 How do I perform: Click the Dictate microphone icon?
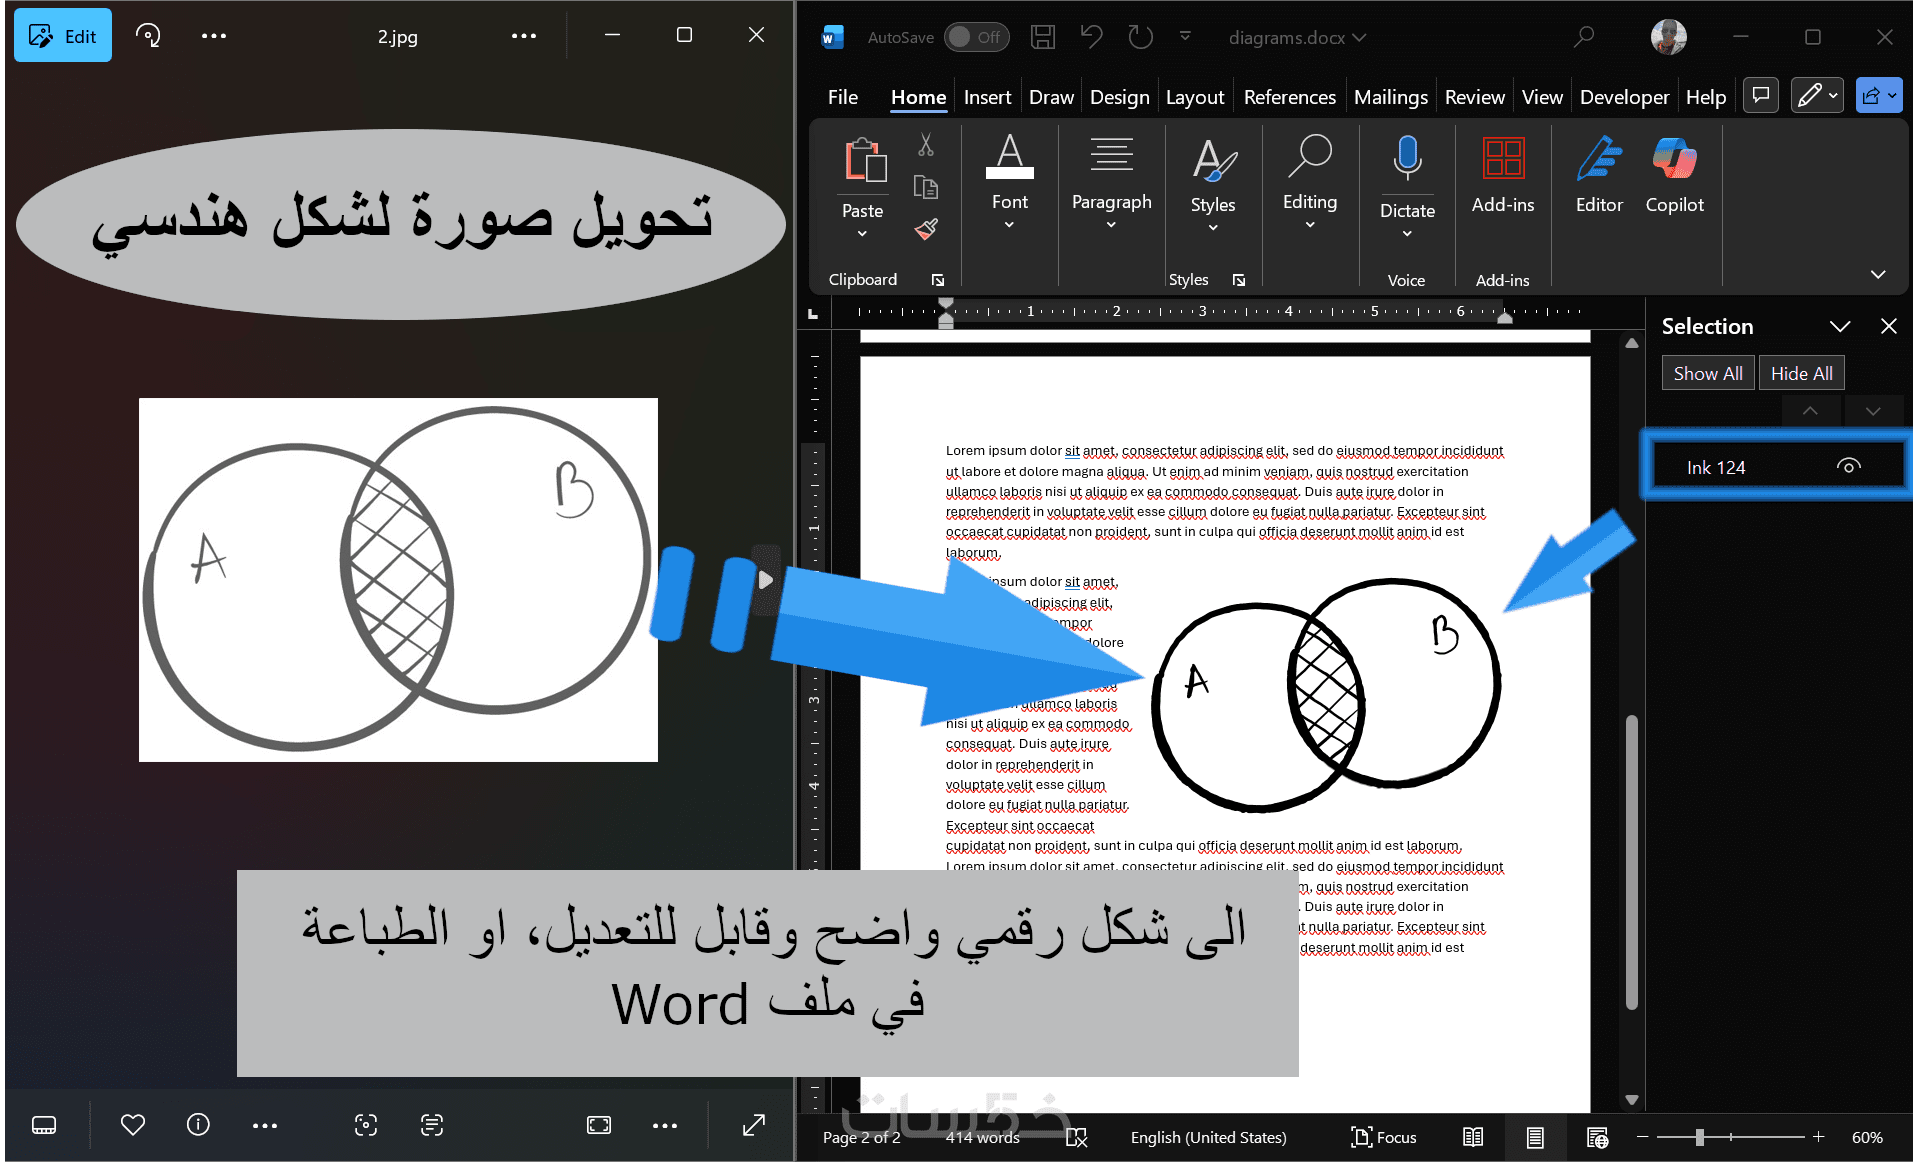tap(1407, 158)
